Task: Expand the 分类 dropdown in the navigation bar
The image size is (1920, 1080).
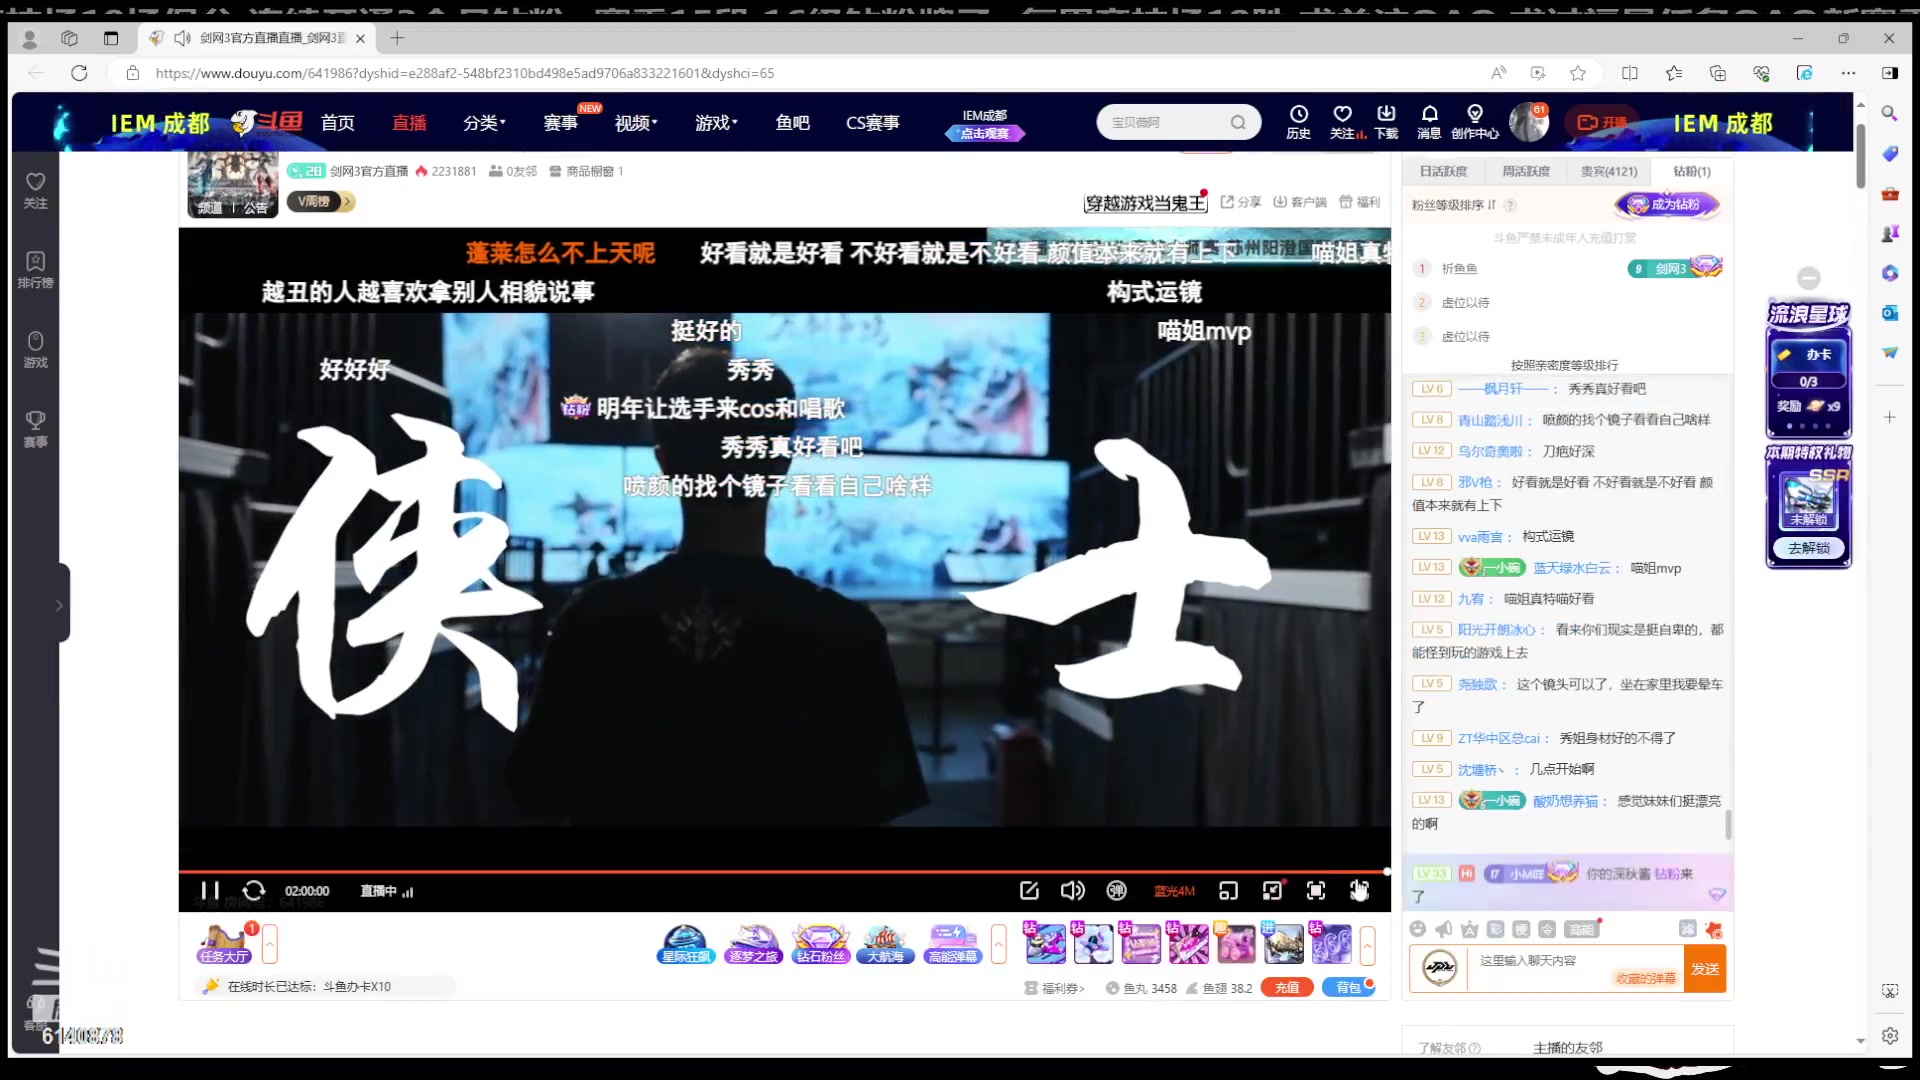Action: point(483,122)
